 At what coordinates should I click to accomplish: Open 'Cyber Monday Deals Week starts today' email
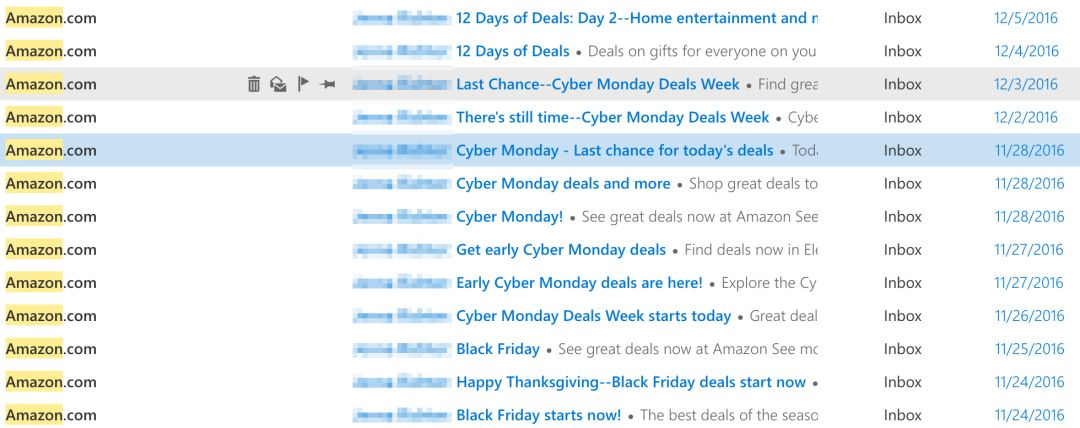pos(593,316)
